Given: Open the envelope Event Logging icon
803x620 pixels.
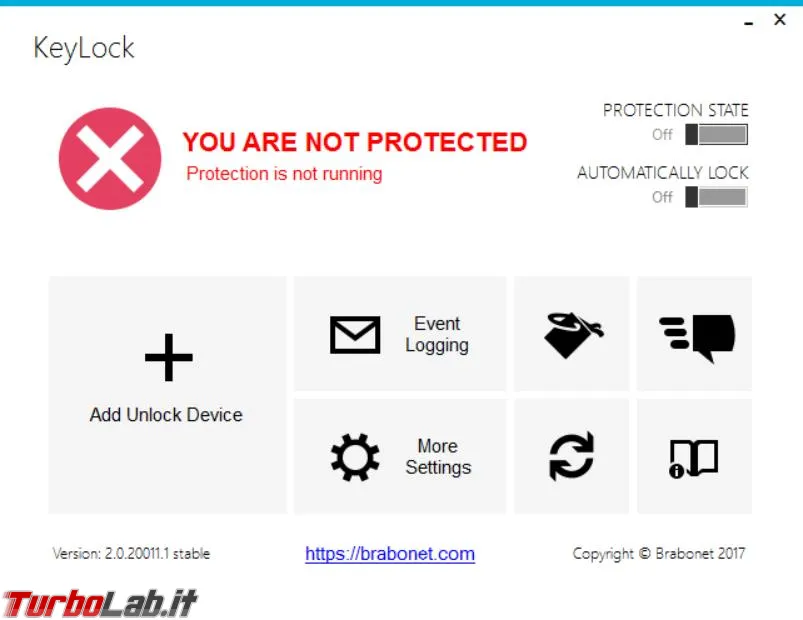Looking at the screenshot, I should (x=355, y=335).
